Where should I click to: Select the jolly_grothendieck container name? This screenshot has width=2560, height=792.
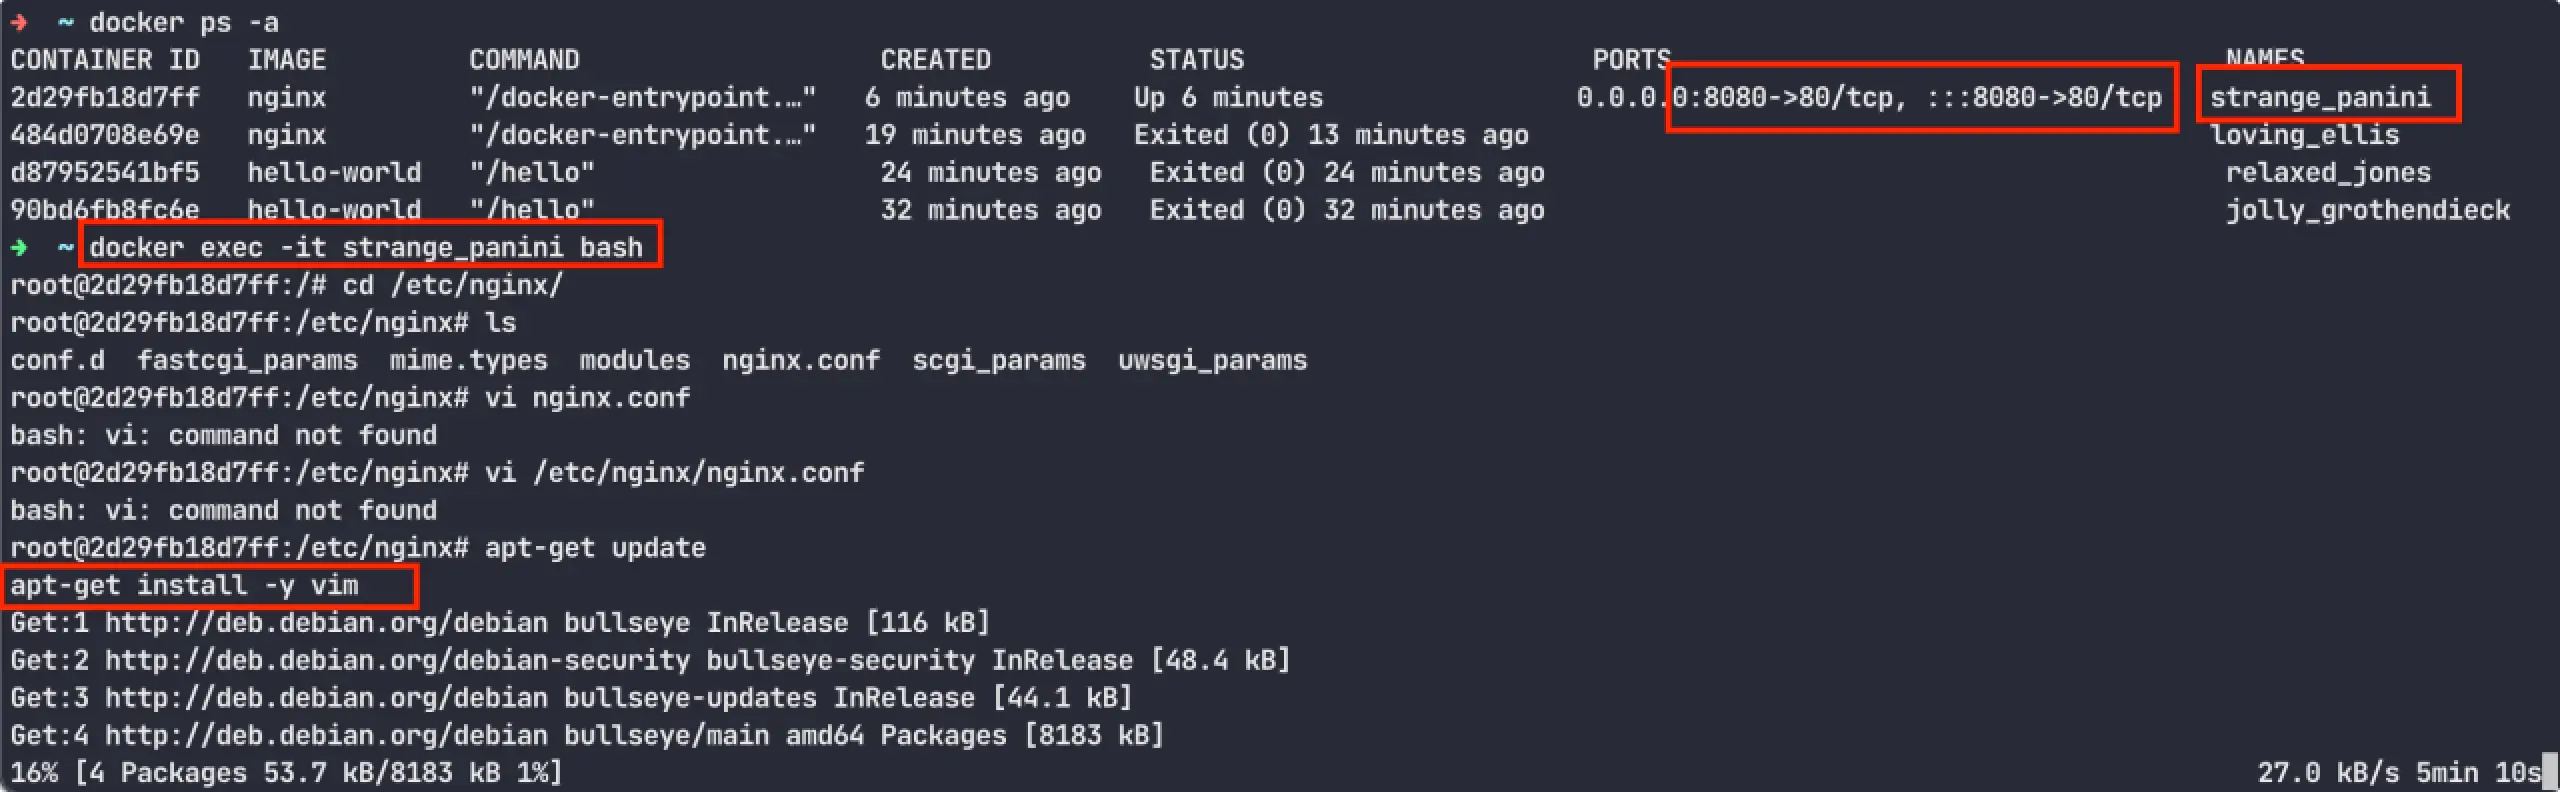pyautogui.click(x=2367, y=210)
